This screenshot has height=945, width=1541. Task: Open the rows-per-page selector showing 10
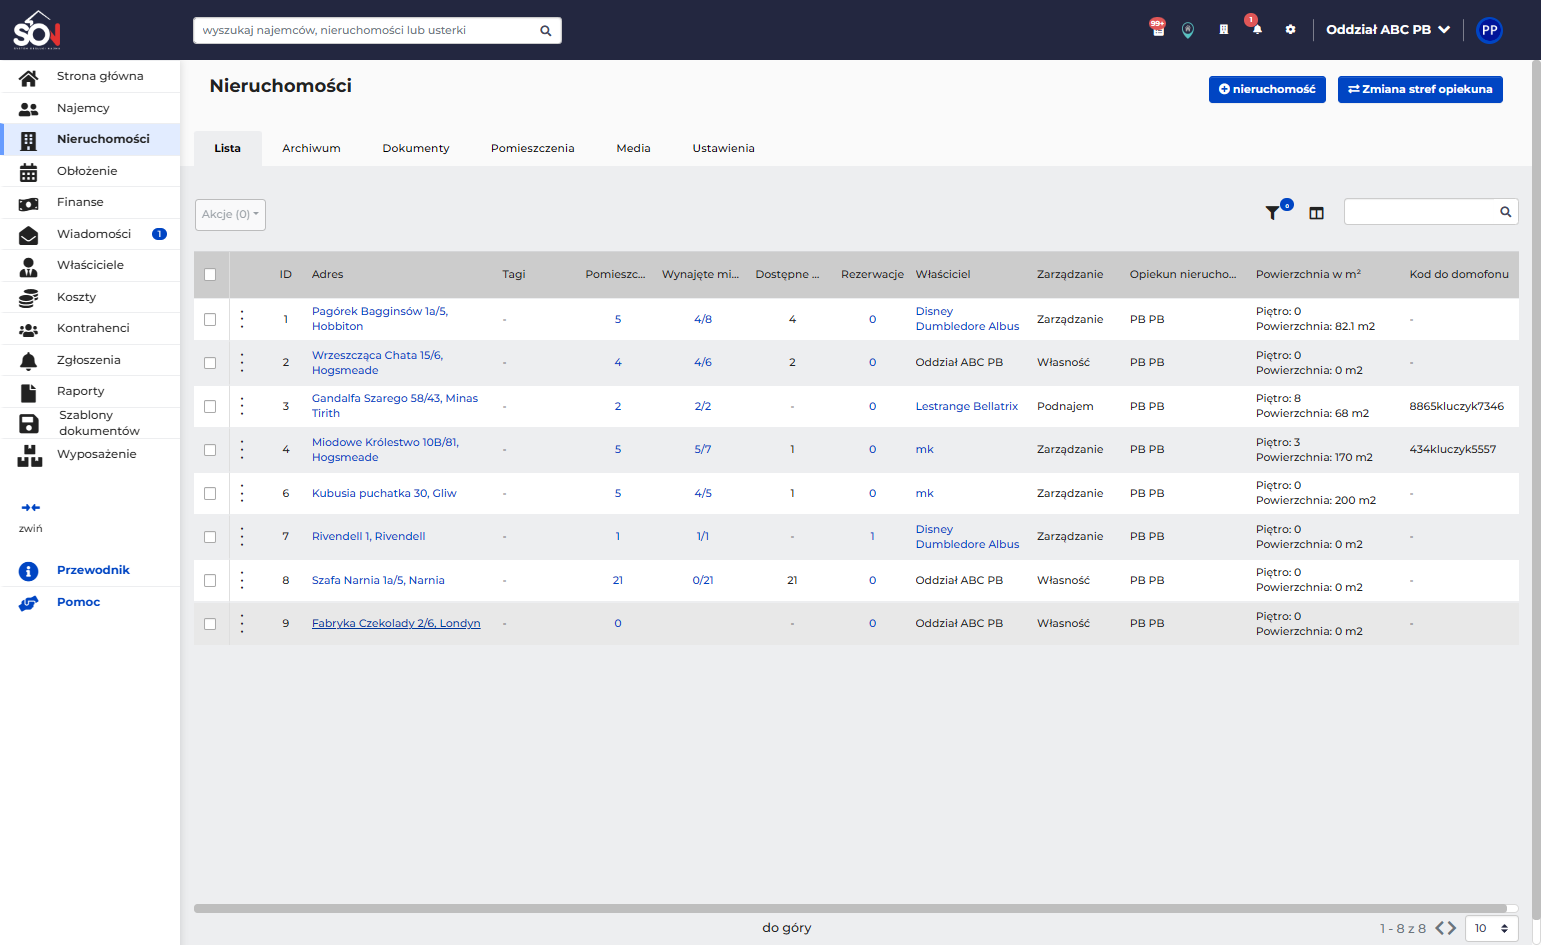click(x=1492, y=928)
